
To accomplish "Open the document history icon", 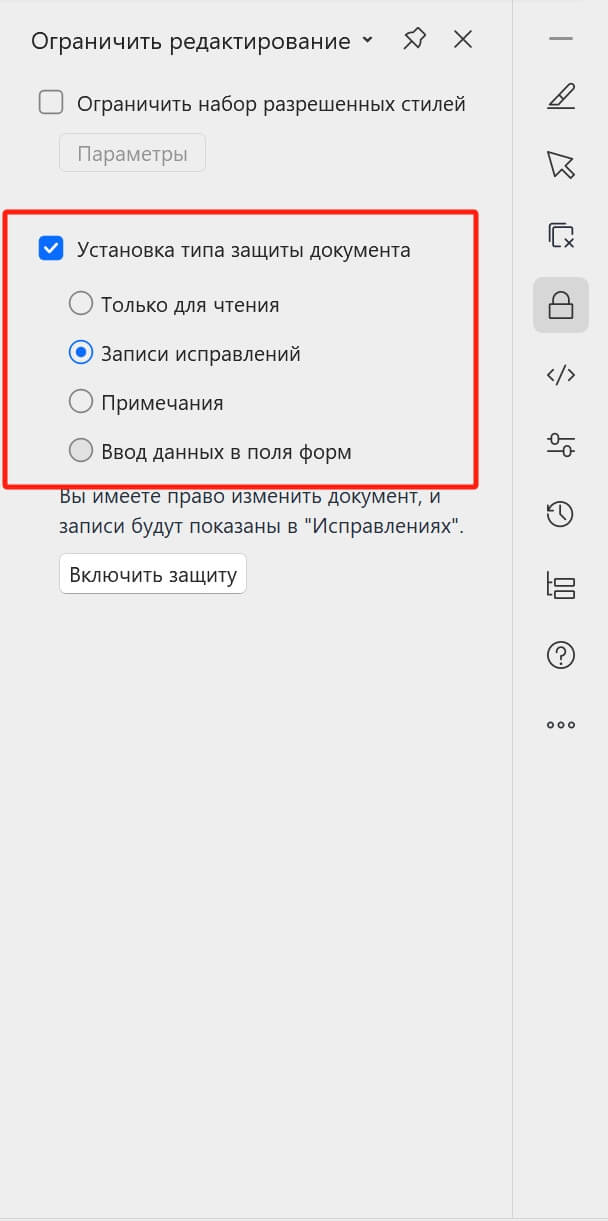I will 560,515.
